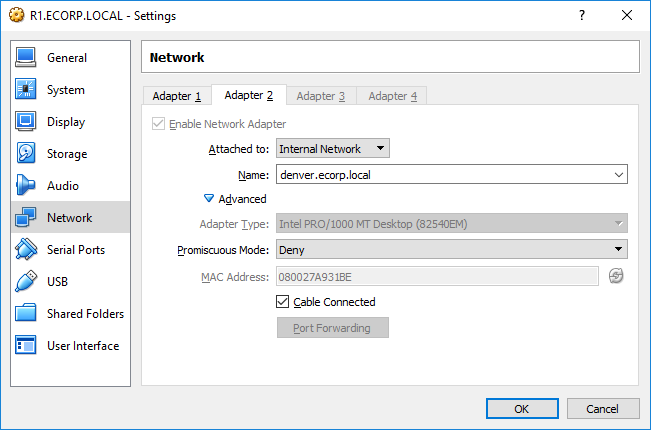Collapse the Advanced section triangle

point(209,198)
